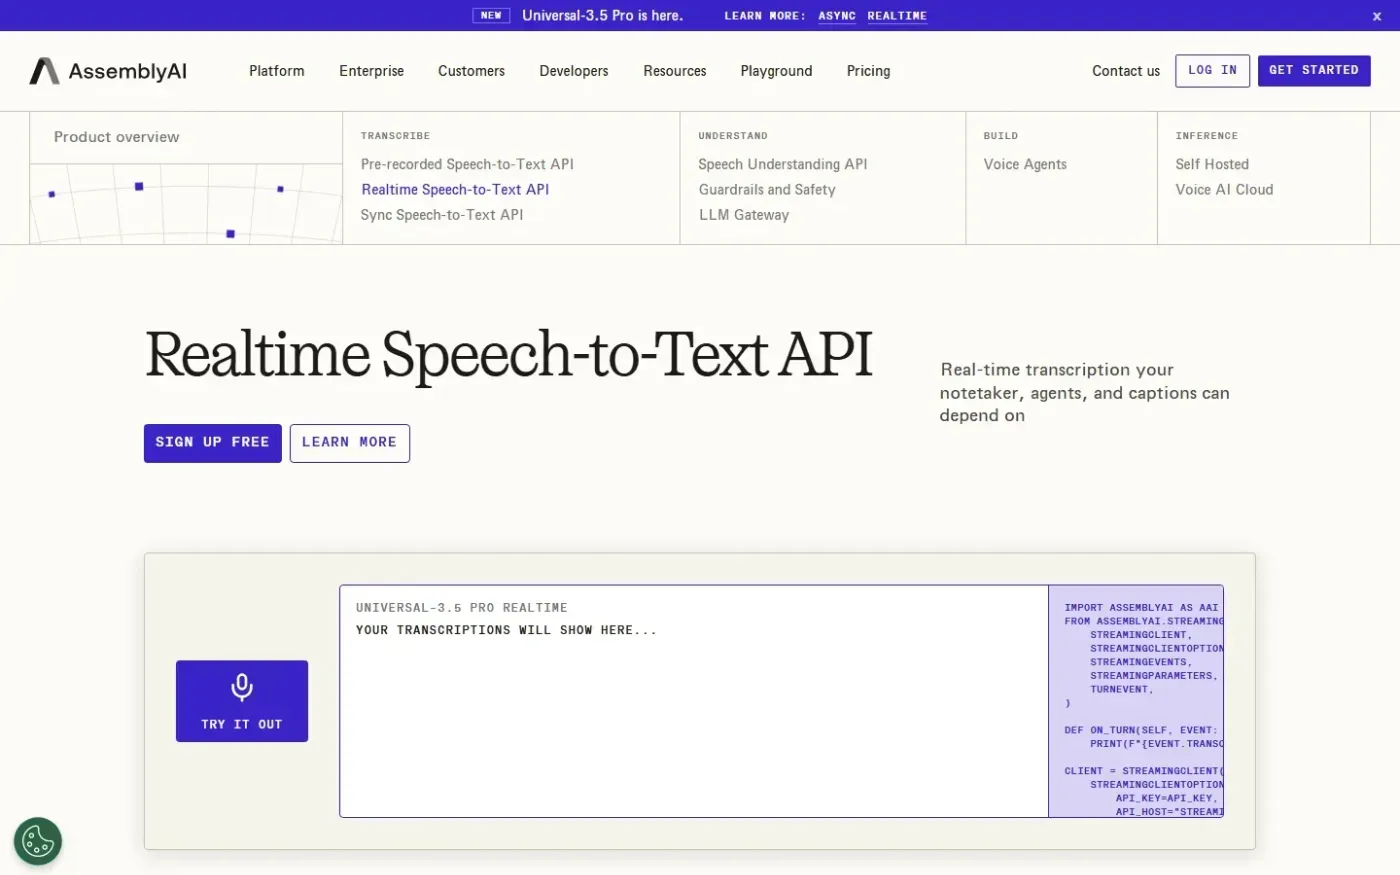
Task: Click 'Universal-3.5 Pro is here.' banner text
Action: point(602,16)
